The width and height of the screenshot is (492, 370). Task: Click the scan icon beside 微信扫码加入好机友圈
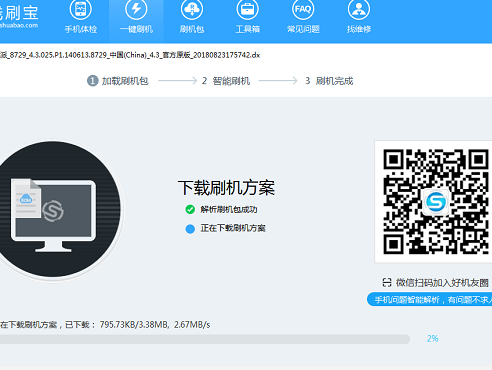tap(387, 283)
